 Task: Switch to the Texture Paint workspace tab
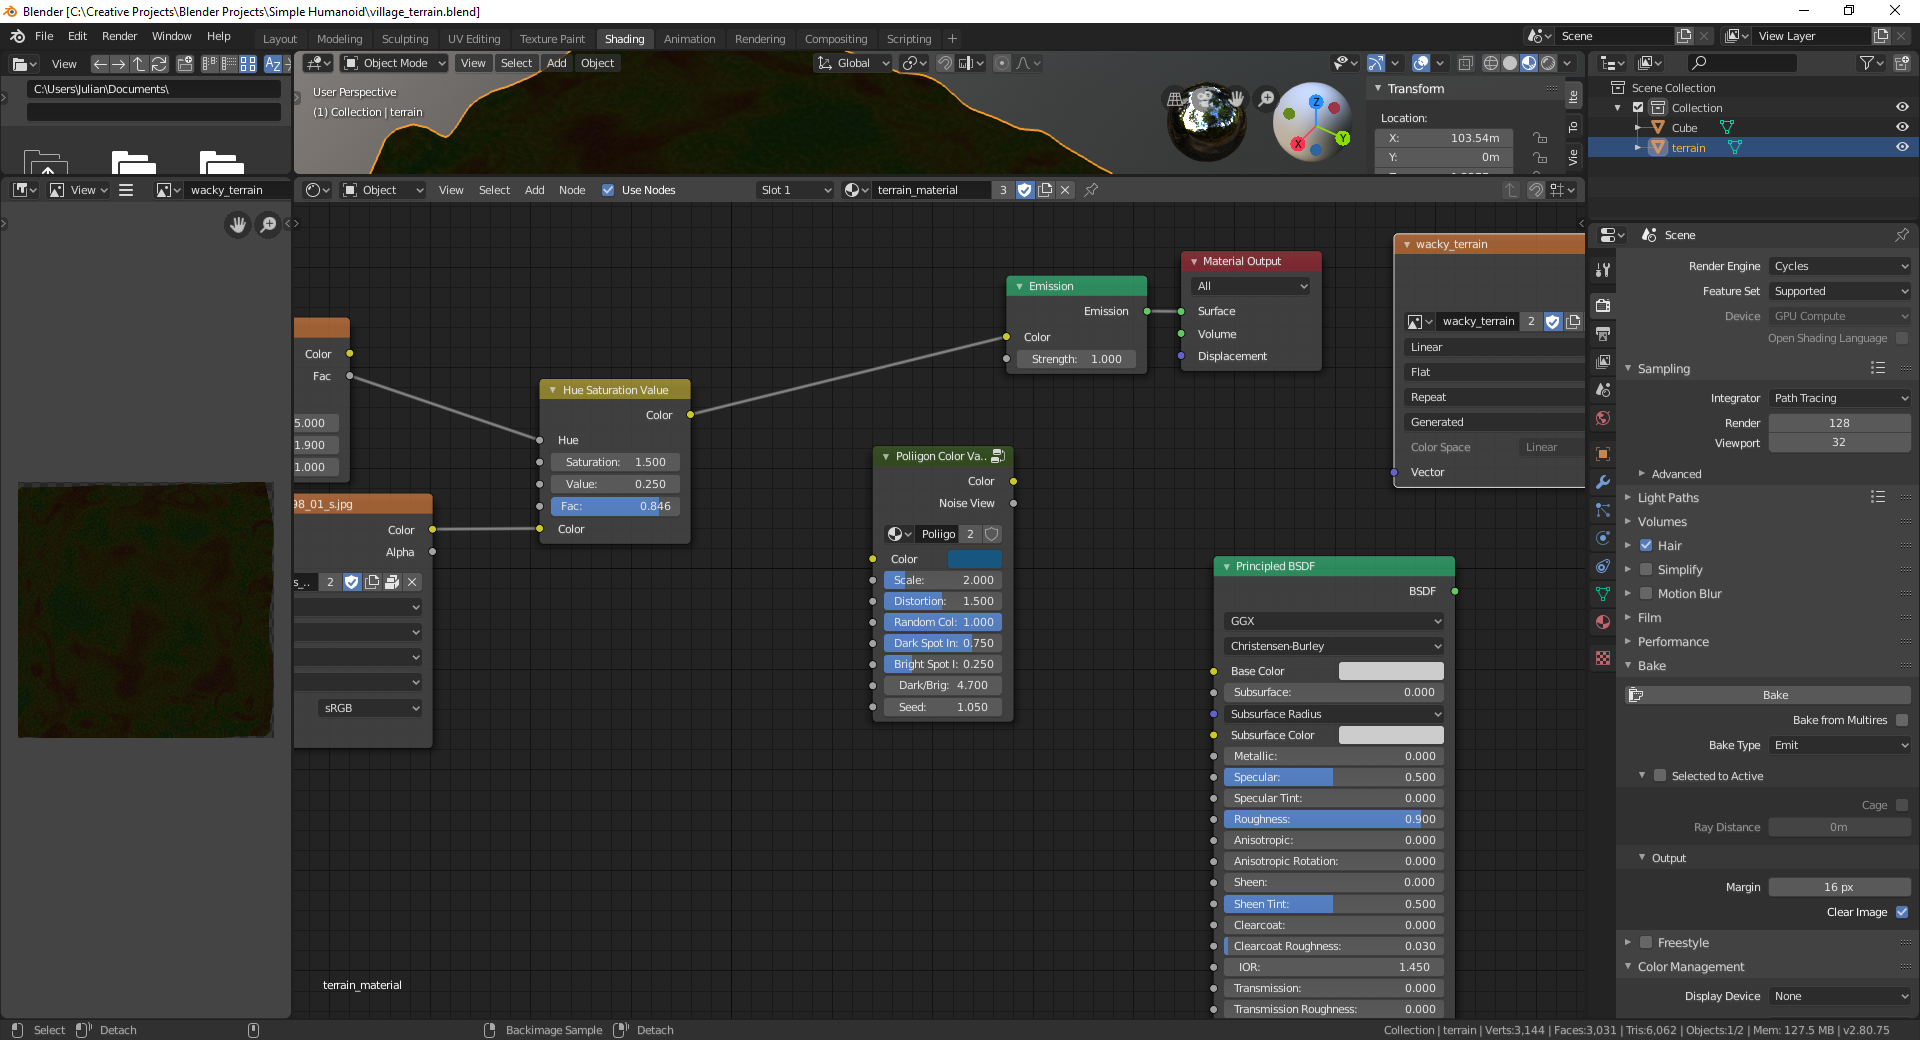coord(552,39)
